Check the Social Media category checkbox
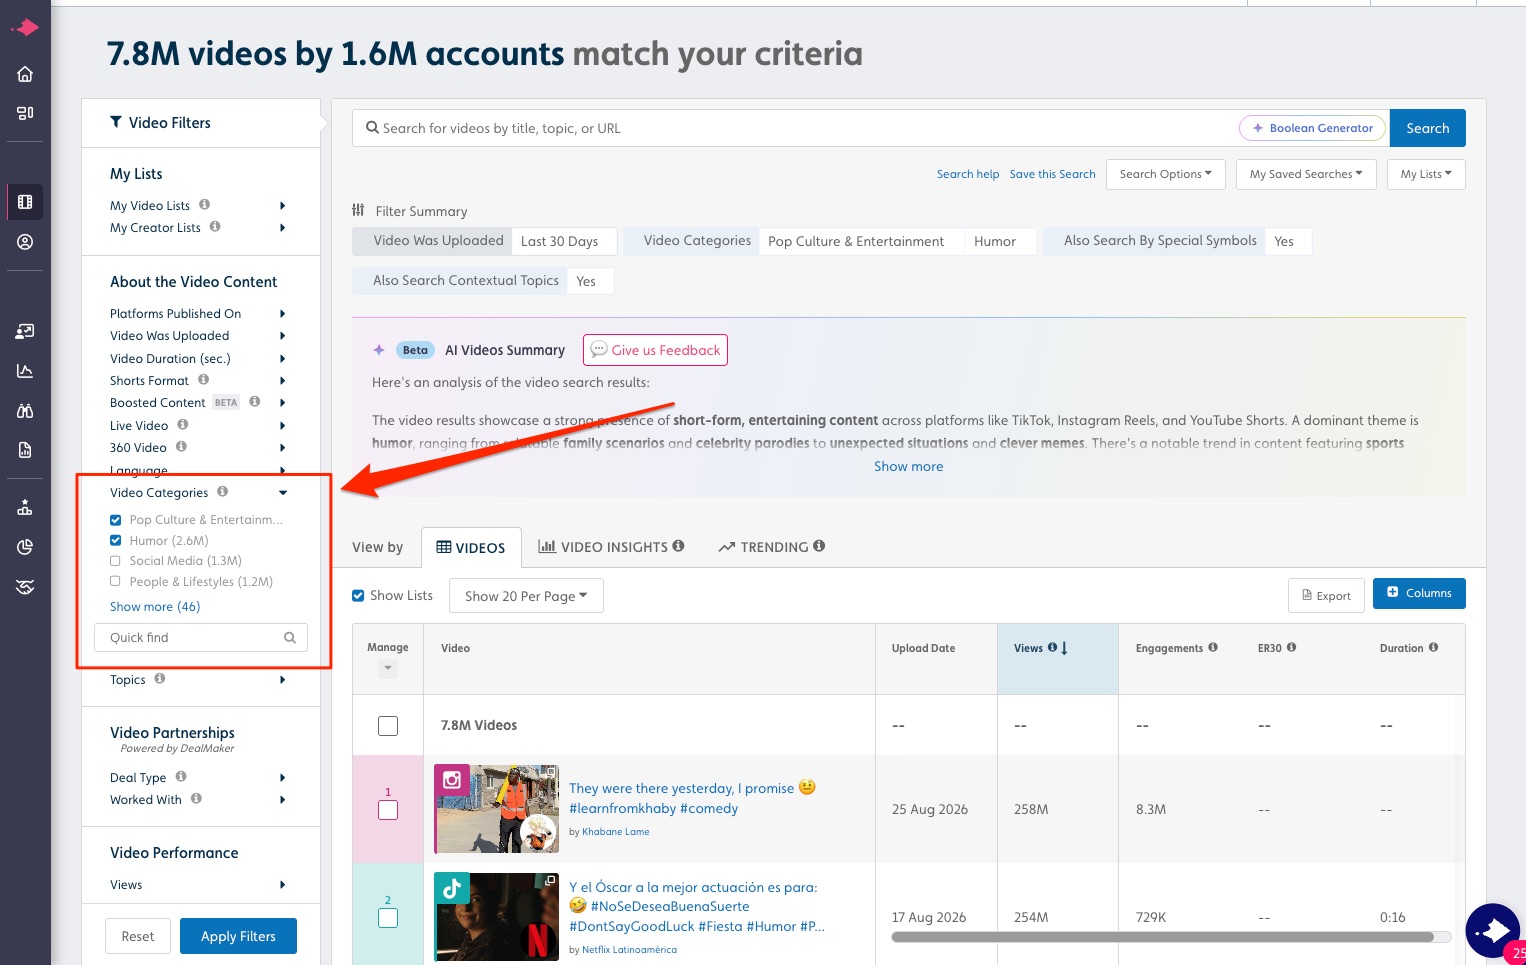The width and height of the screenshot is (1526, 965). (116, 561)
